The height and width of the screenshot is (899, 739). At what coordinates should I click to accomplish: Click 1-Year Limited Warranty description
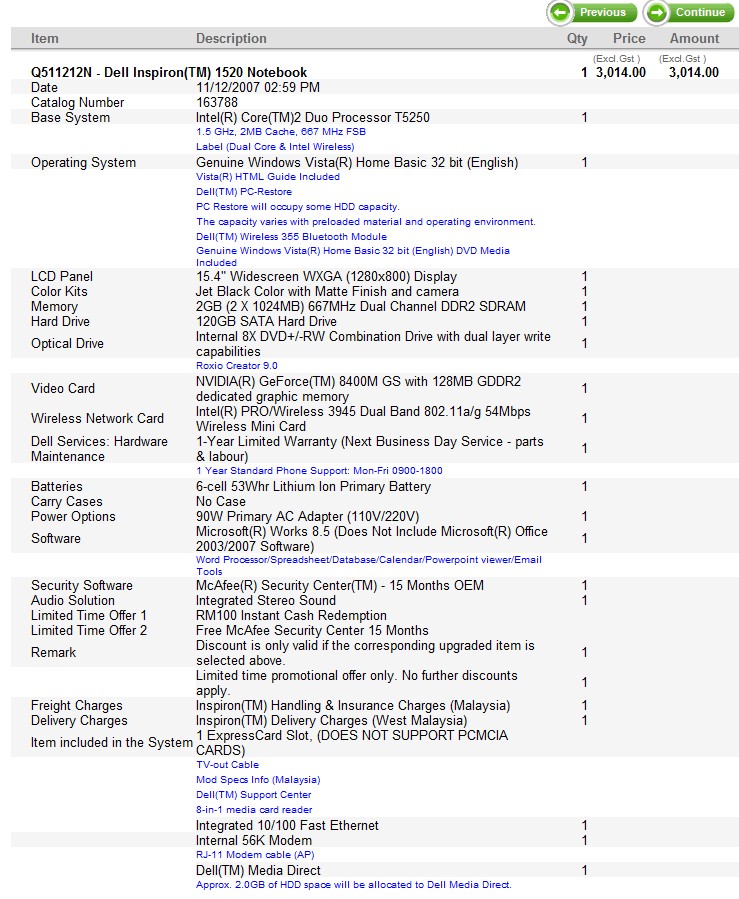(370, 448)
